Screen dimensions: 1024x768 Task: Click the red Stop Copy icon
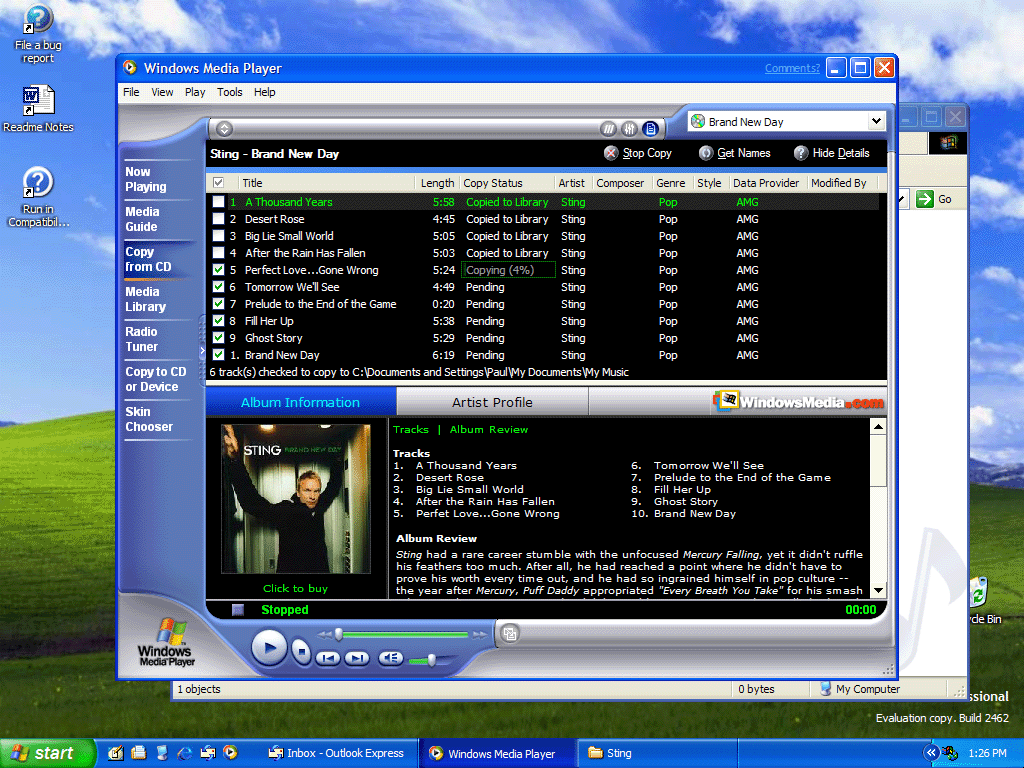611,153
